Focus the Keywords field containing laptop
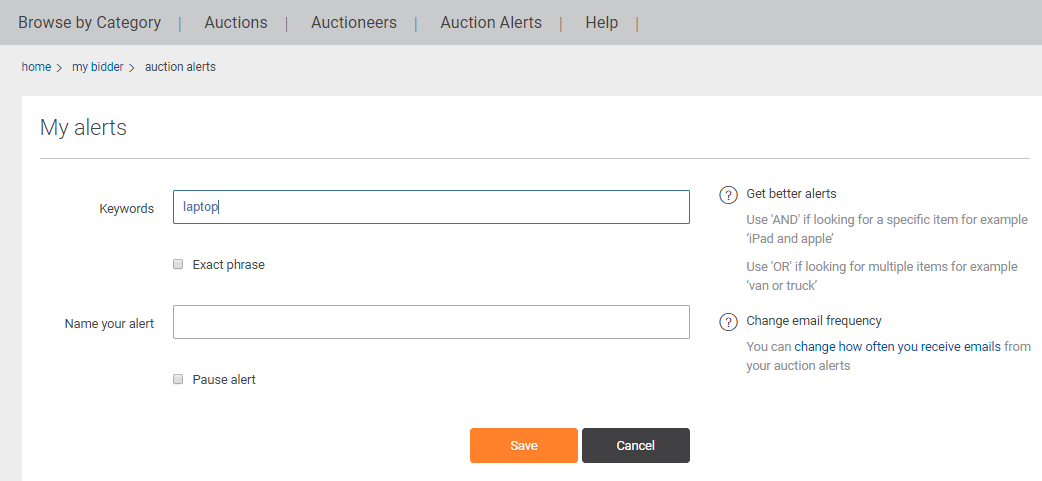This screenshot has width=1042, height=481. tap(431, 207)
